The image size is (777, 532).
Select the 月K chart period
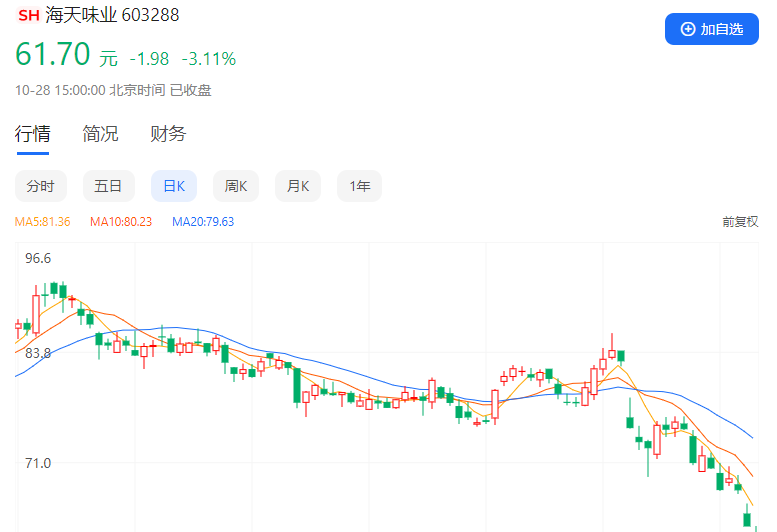click(x=298, y=186)
